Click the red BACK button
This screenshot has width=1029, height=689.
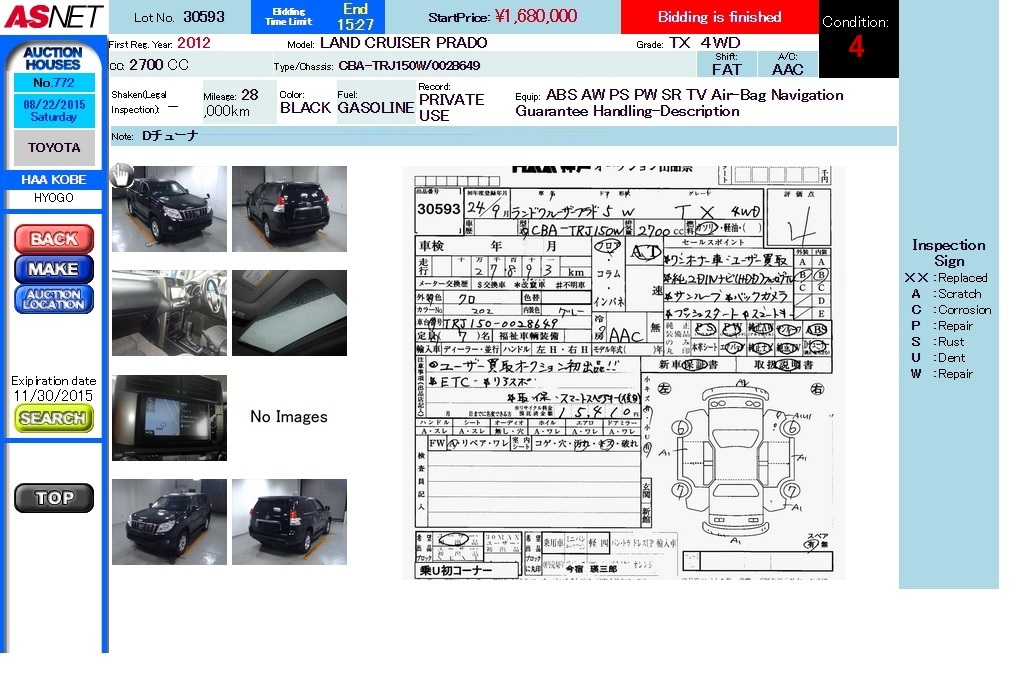53,239
